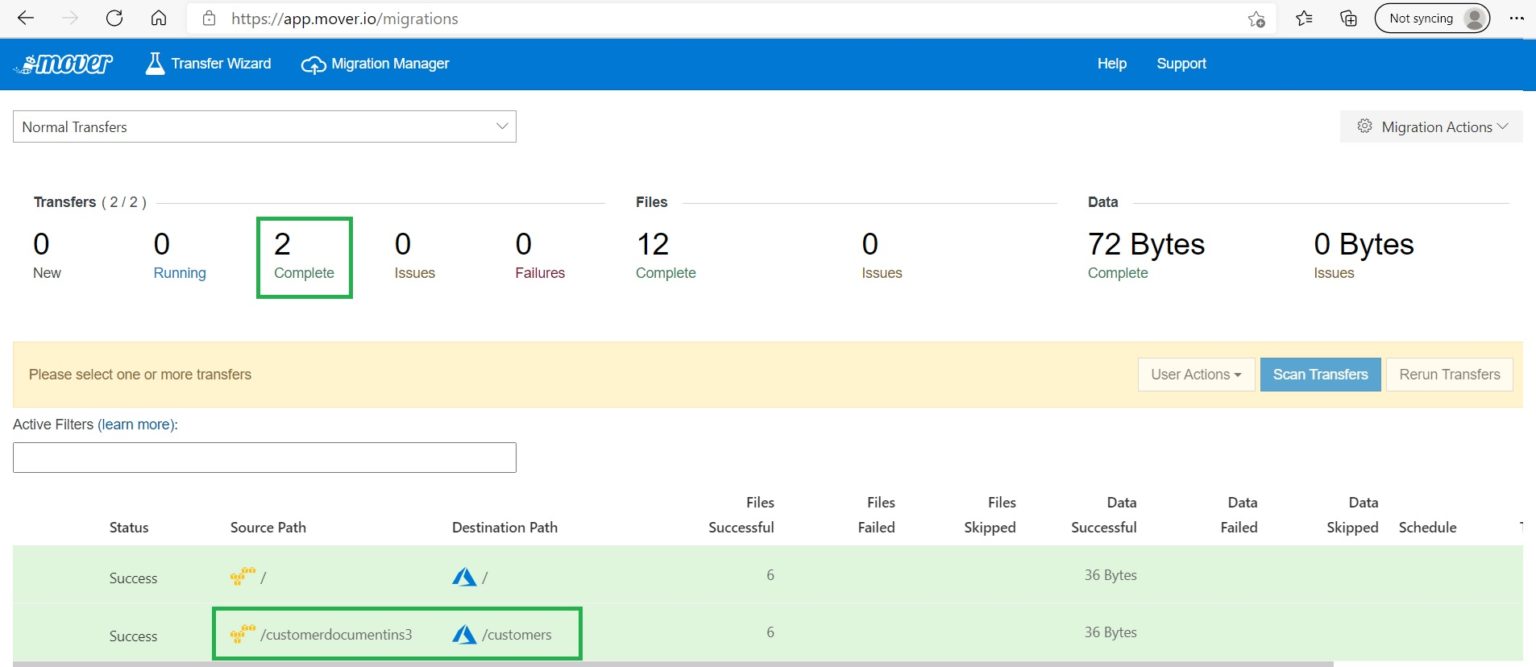Filter by Complete transfers count
Image resolution: width=1536 pixels, height=667 pixels.
point(304,256)
